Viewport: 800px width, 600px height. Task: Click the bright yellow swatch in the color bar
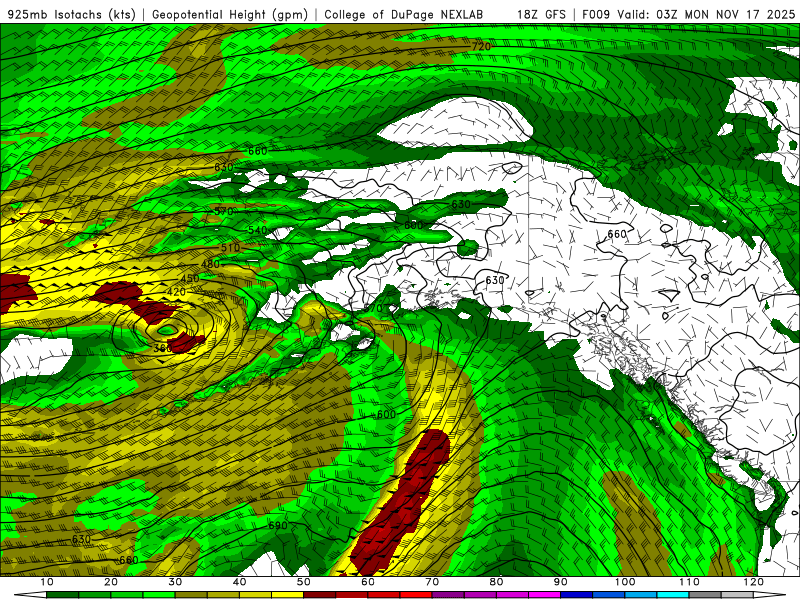[x=288, y=595]
